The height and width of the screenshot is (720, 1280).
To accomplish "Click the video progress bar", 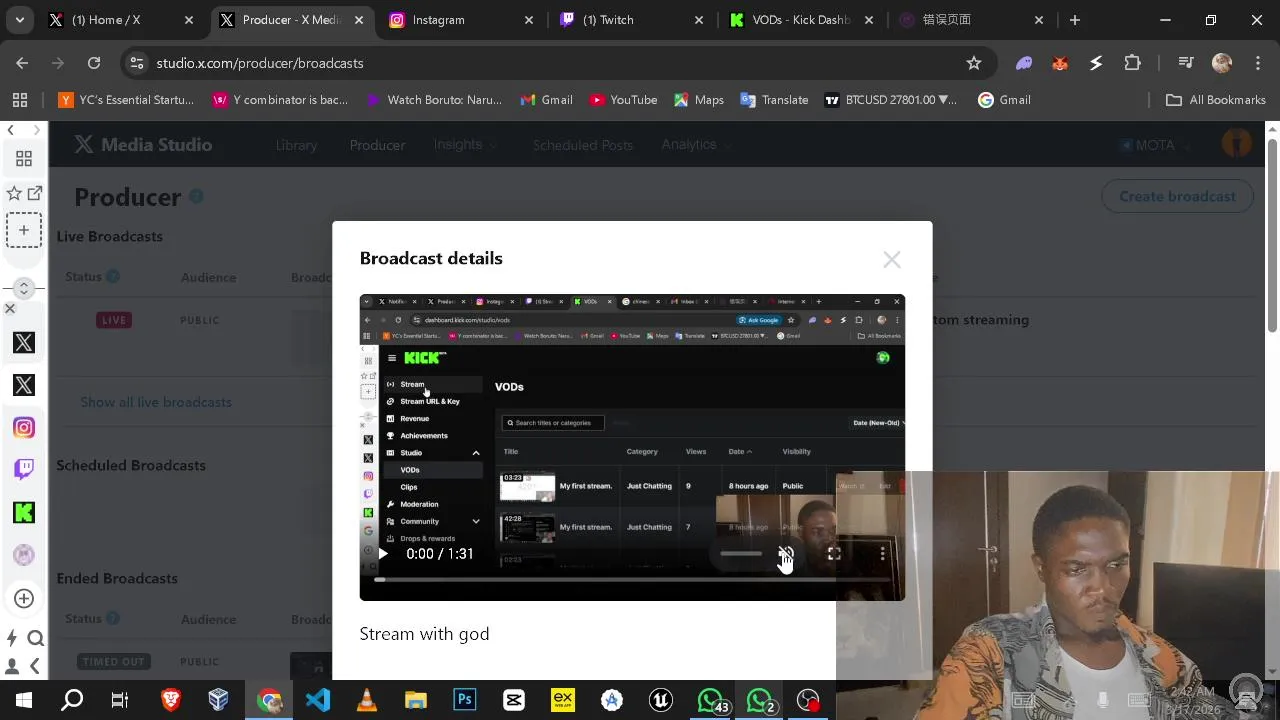I will 632,579.
